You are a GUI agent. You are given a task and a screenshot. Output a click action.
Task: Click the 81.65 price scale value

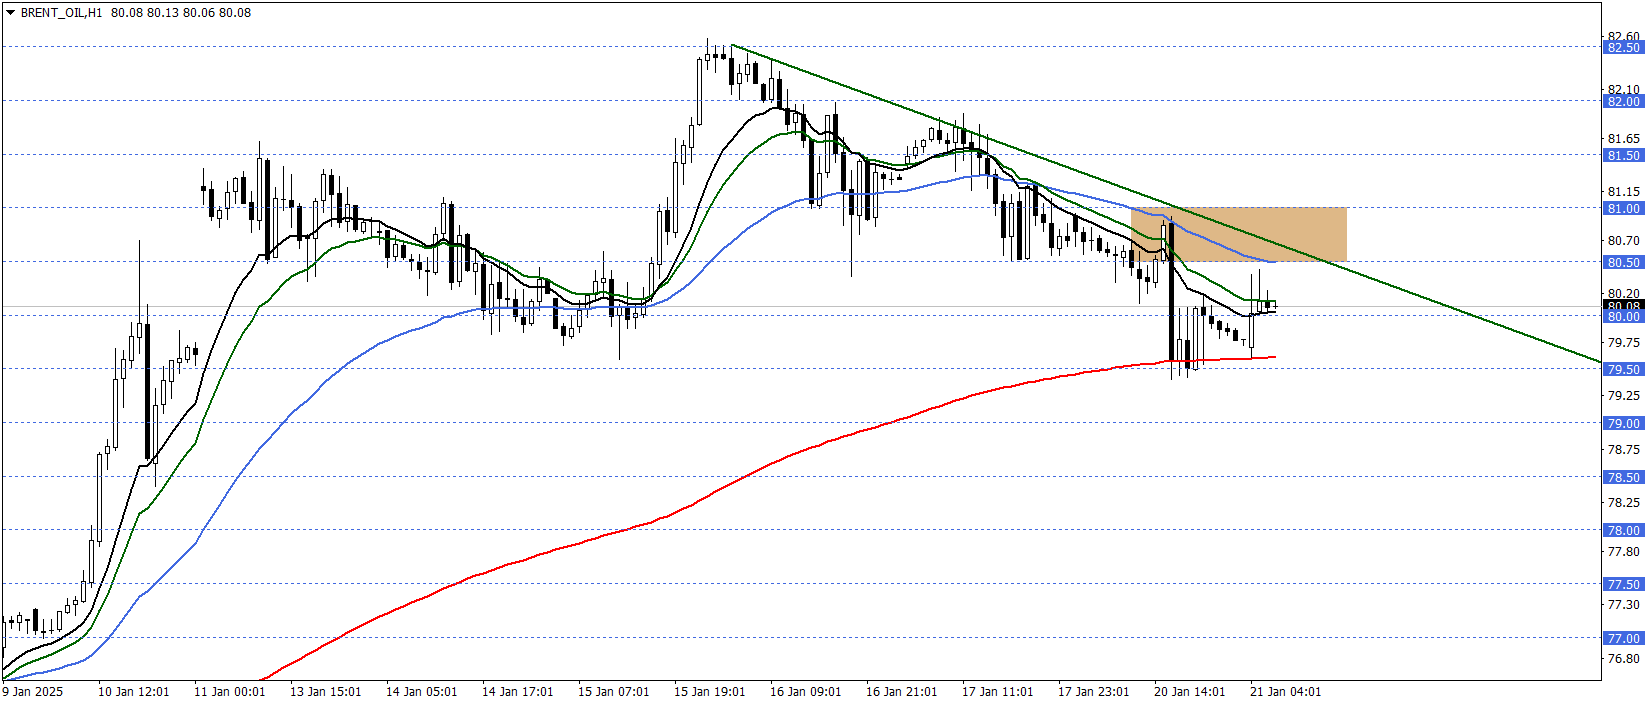point(1623,138)
